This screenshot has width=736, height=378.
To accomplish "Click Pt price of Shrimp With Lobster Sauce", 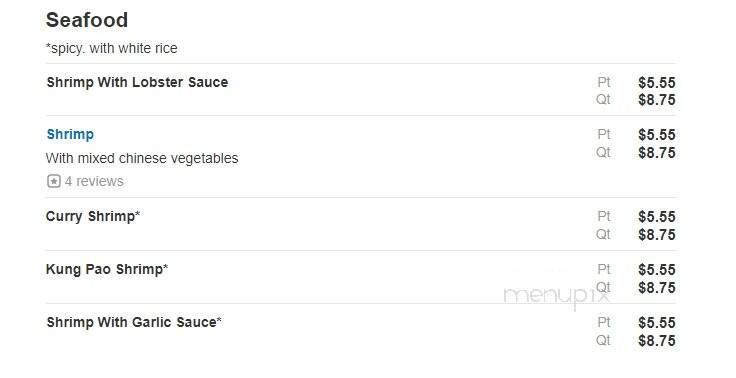I will coord(656,83).
